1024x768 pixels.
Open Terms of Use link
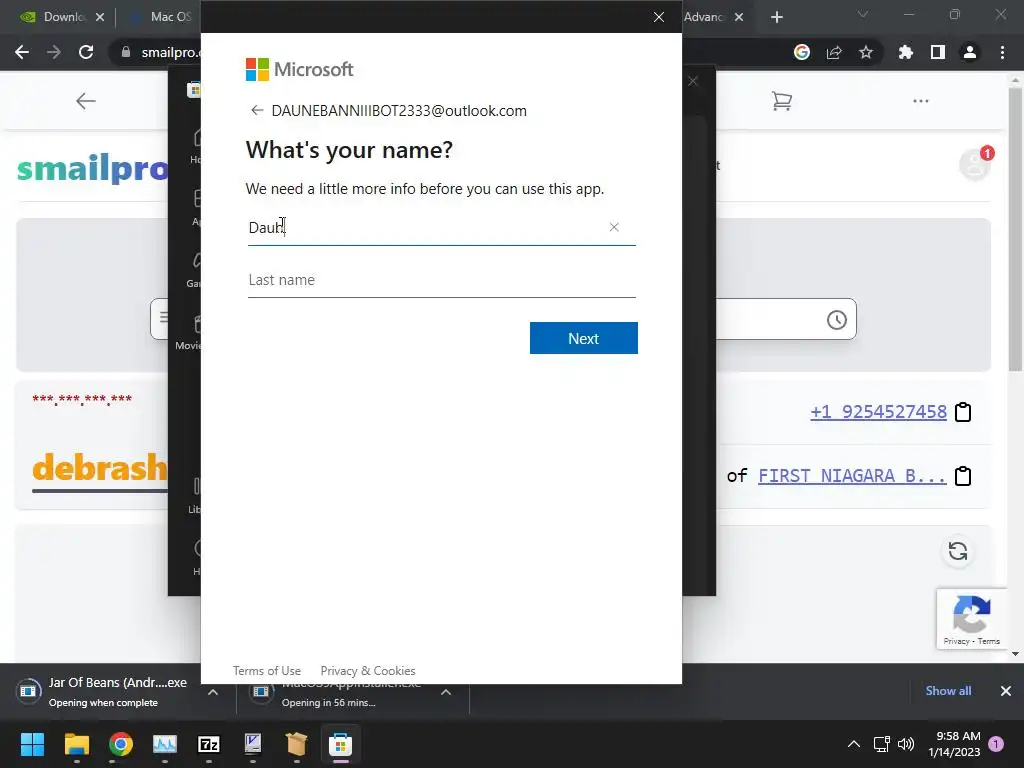[x=266, y=671]
